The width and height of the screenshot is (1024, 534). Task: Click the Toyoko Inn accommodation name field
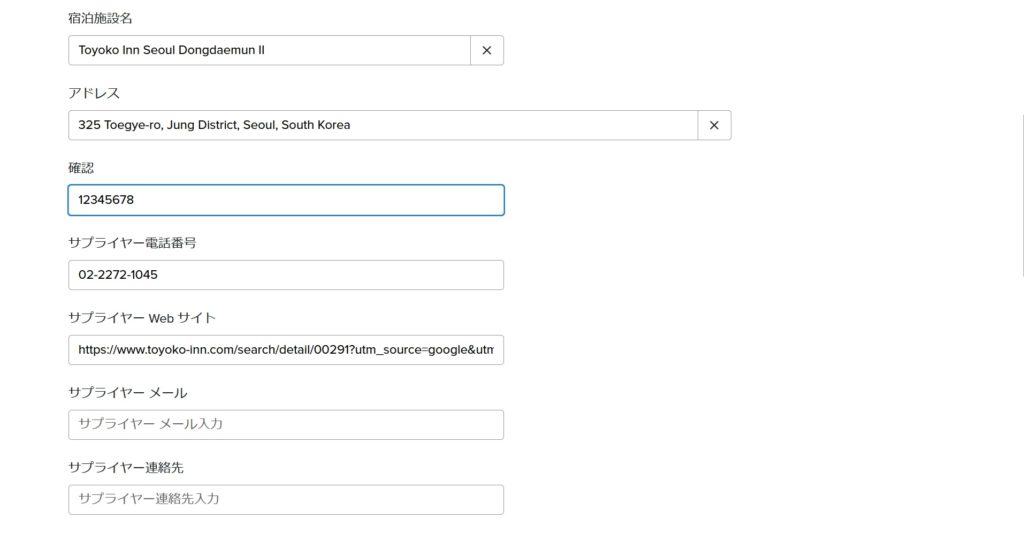coord(269,50)
